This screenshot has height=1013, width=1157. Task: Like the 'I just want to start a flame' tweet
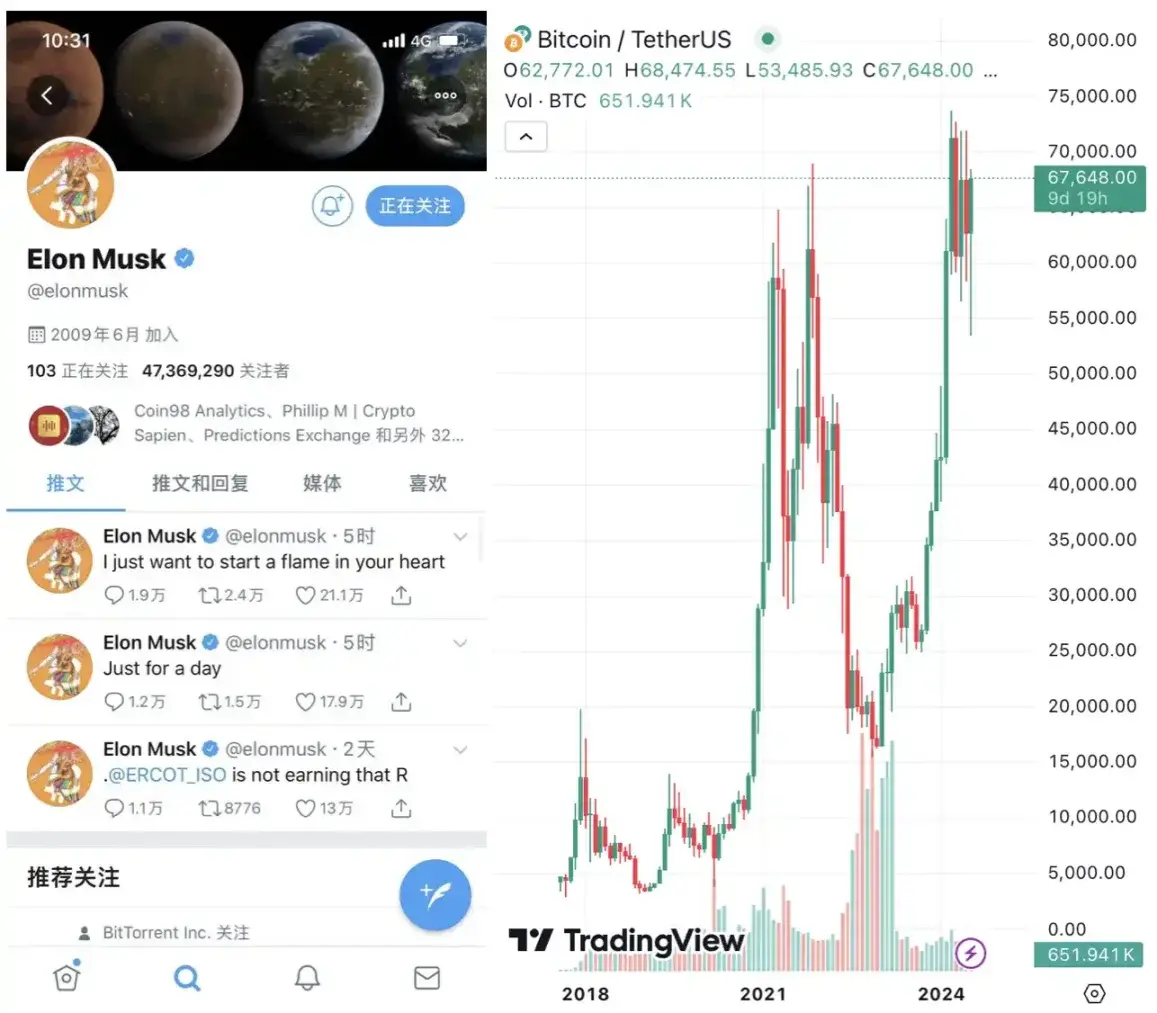[305, 595]
